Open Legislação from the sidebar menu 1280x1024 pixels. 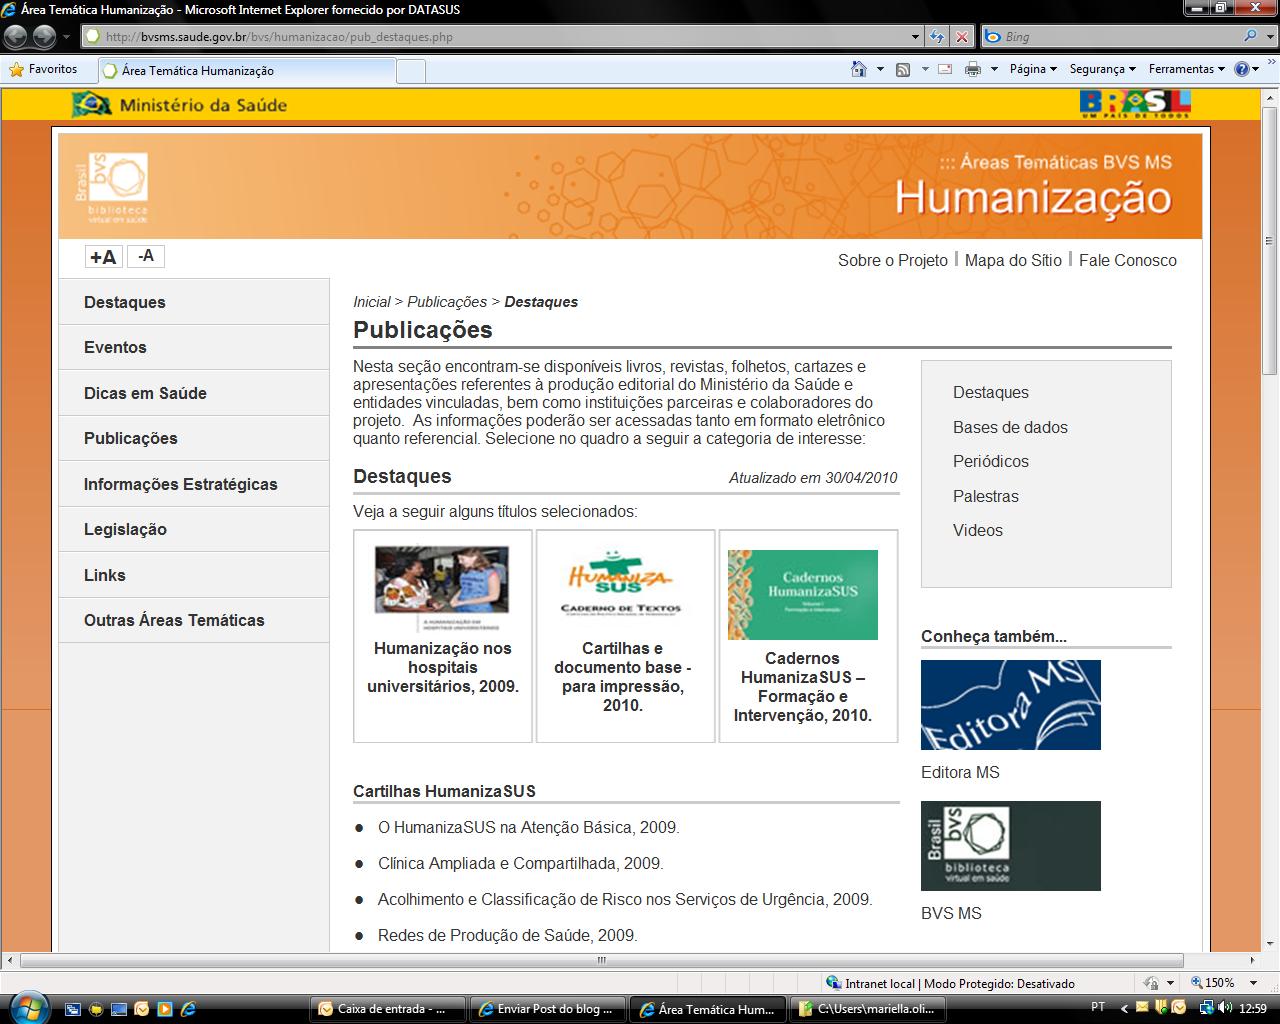click(125, 529)
